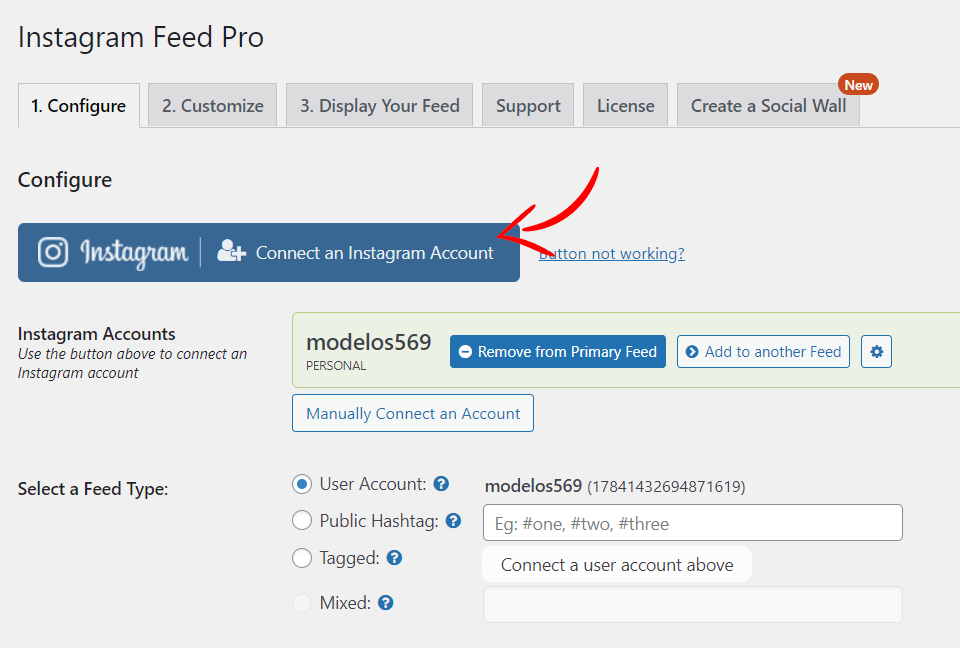This screenshot has width=960, height=648.
Task: Switch to the 2. Customize tab
Action: point(212,105)
